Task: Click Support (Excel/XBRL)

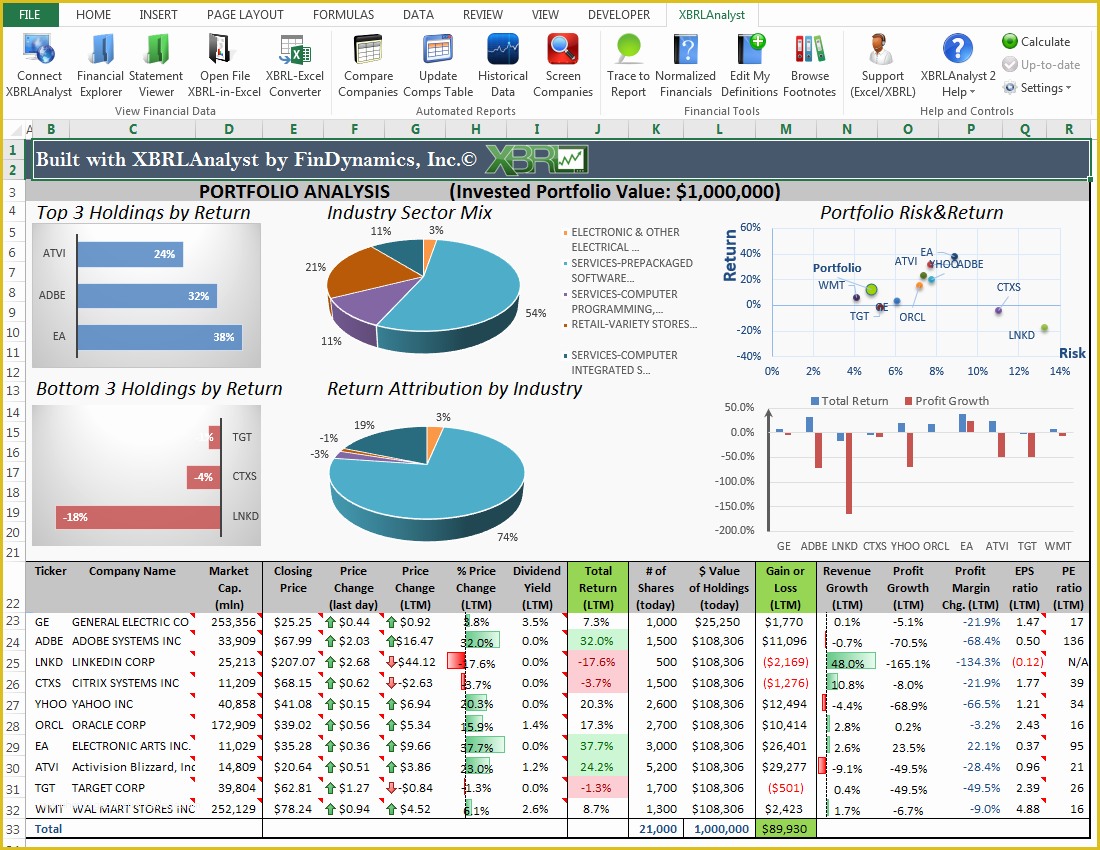Action: 882,60
